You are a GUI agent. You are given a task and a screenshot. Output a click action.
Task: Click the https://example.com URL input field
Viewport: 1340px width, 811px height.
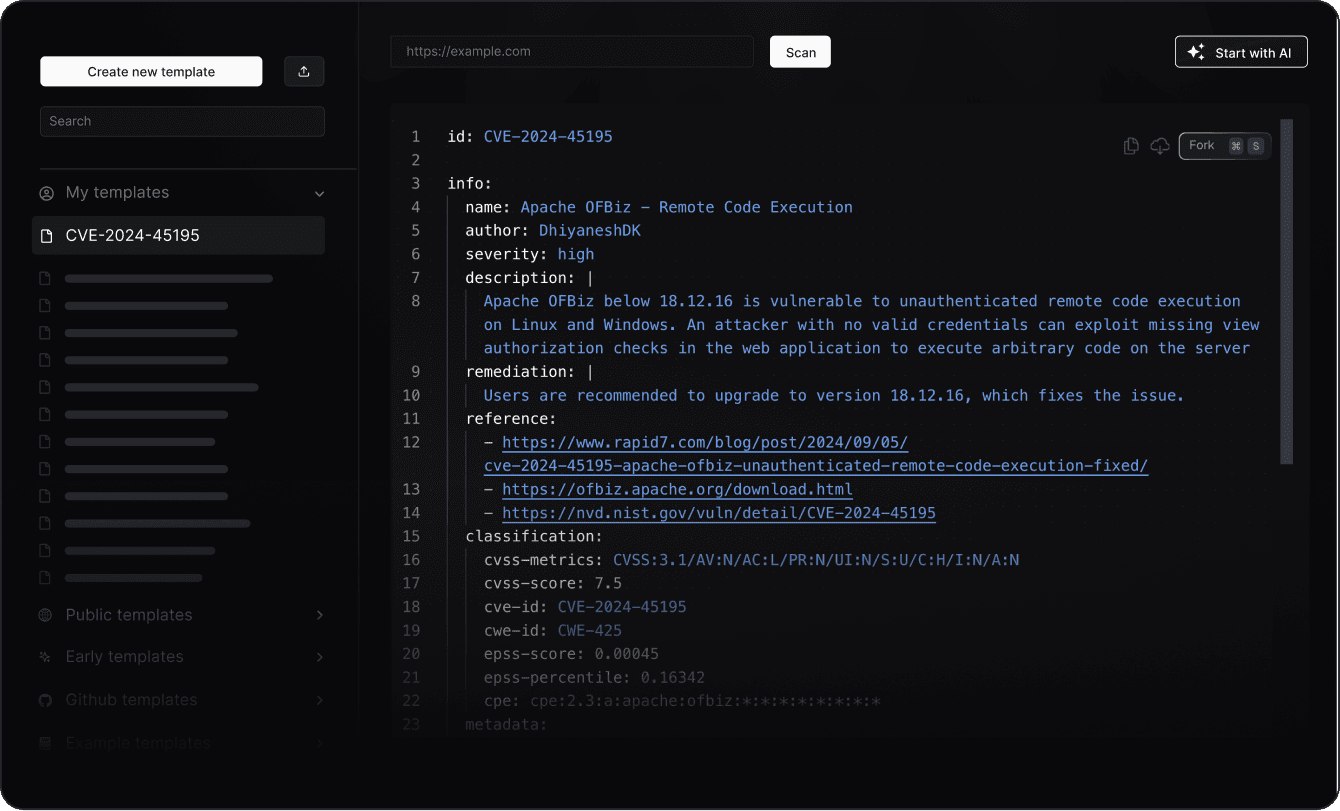[572, 51]
